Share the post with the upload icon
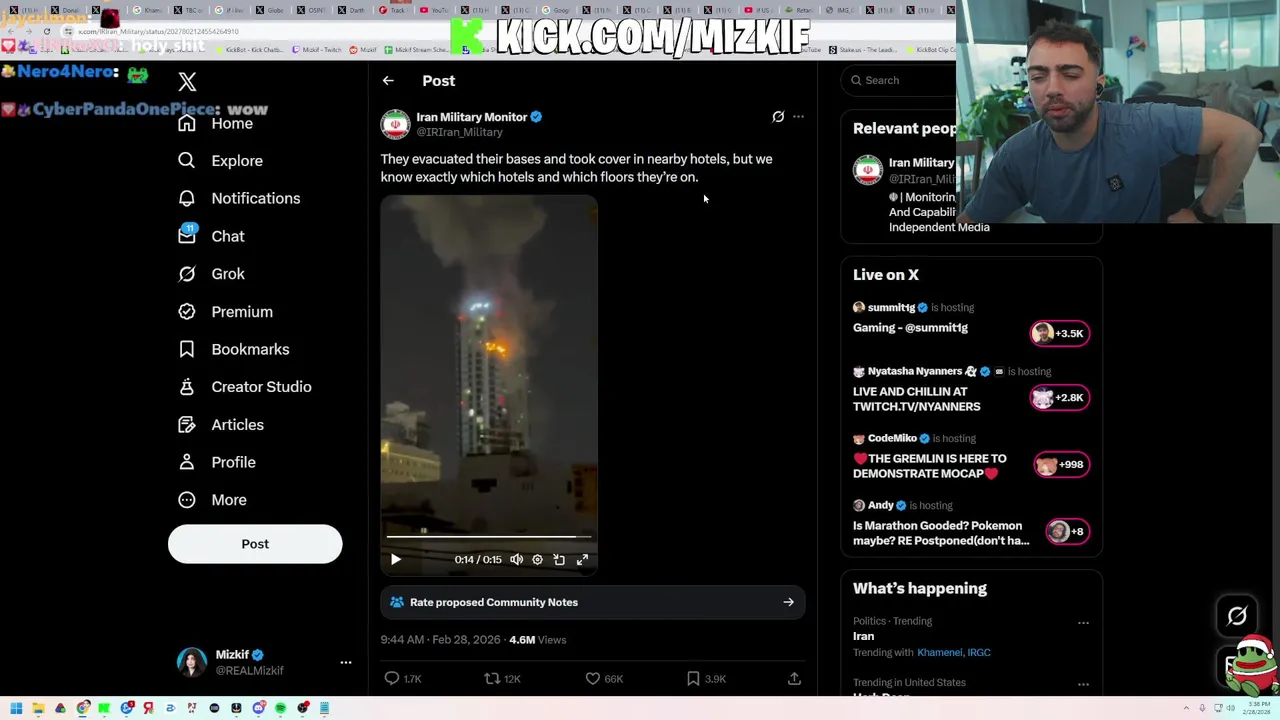The width and height of the screenshot is (1280, 720). pyautogui.click(x=794, y=678)
